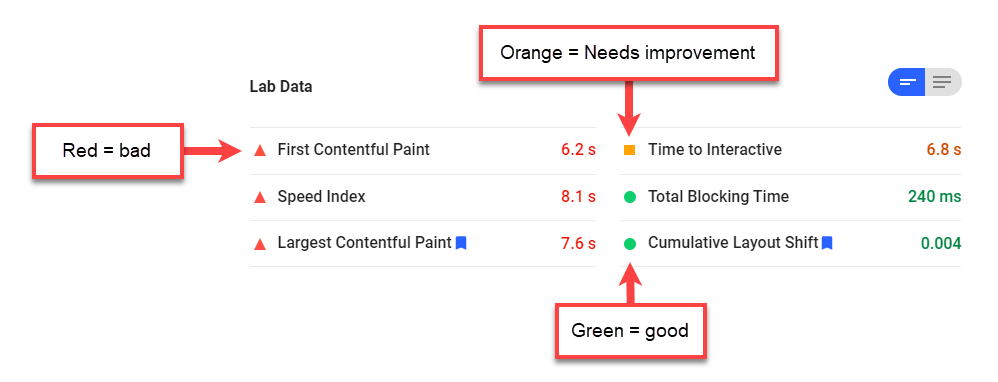Click the blue bookmark after Cumulative Layout Shift
Image resolution: width=998 pixels, height=382 pixels.
pyautogui.click(x=827, y=243)
